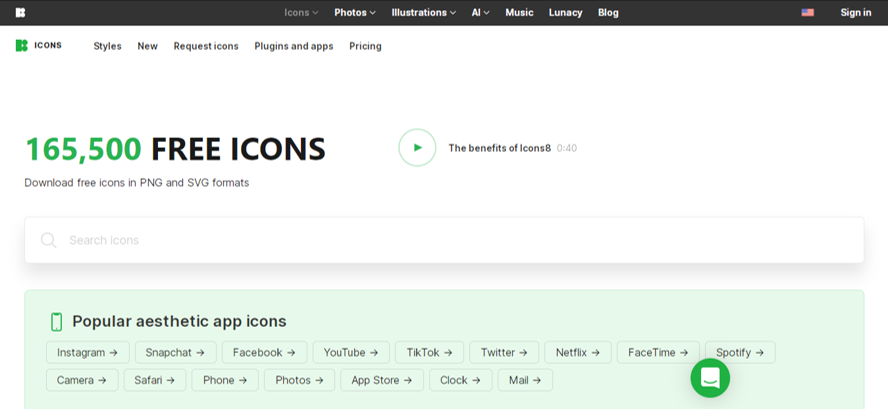Open the Music page
Viewport: 888px width, 409px height.
[x=519, y=12]
